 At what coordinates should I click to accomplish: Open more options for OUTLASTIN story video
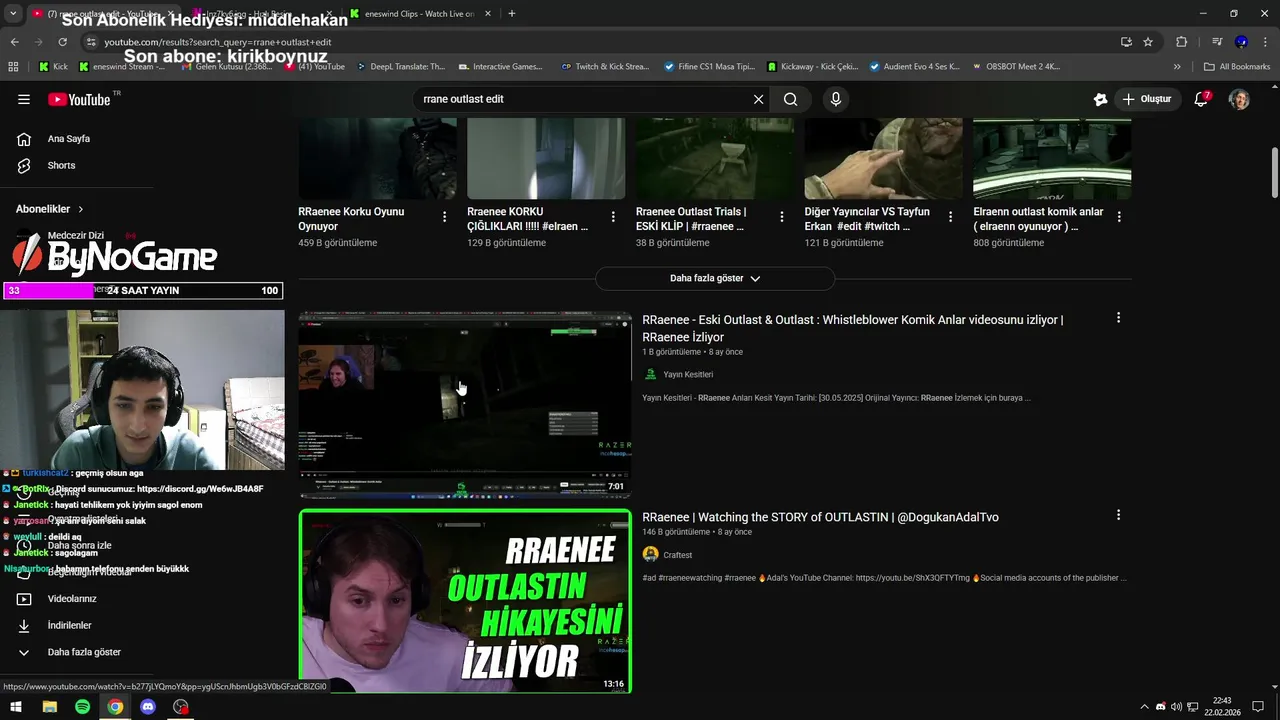[1118, 515]
